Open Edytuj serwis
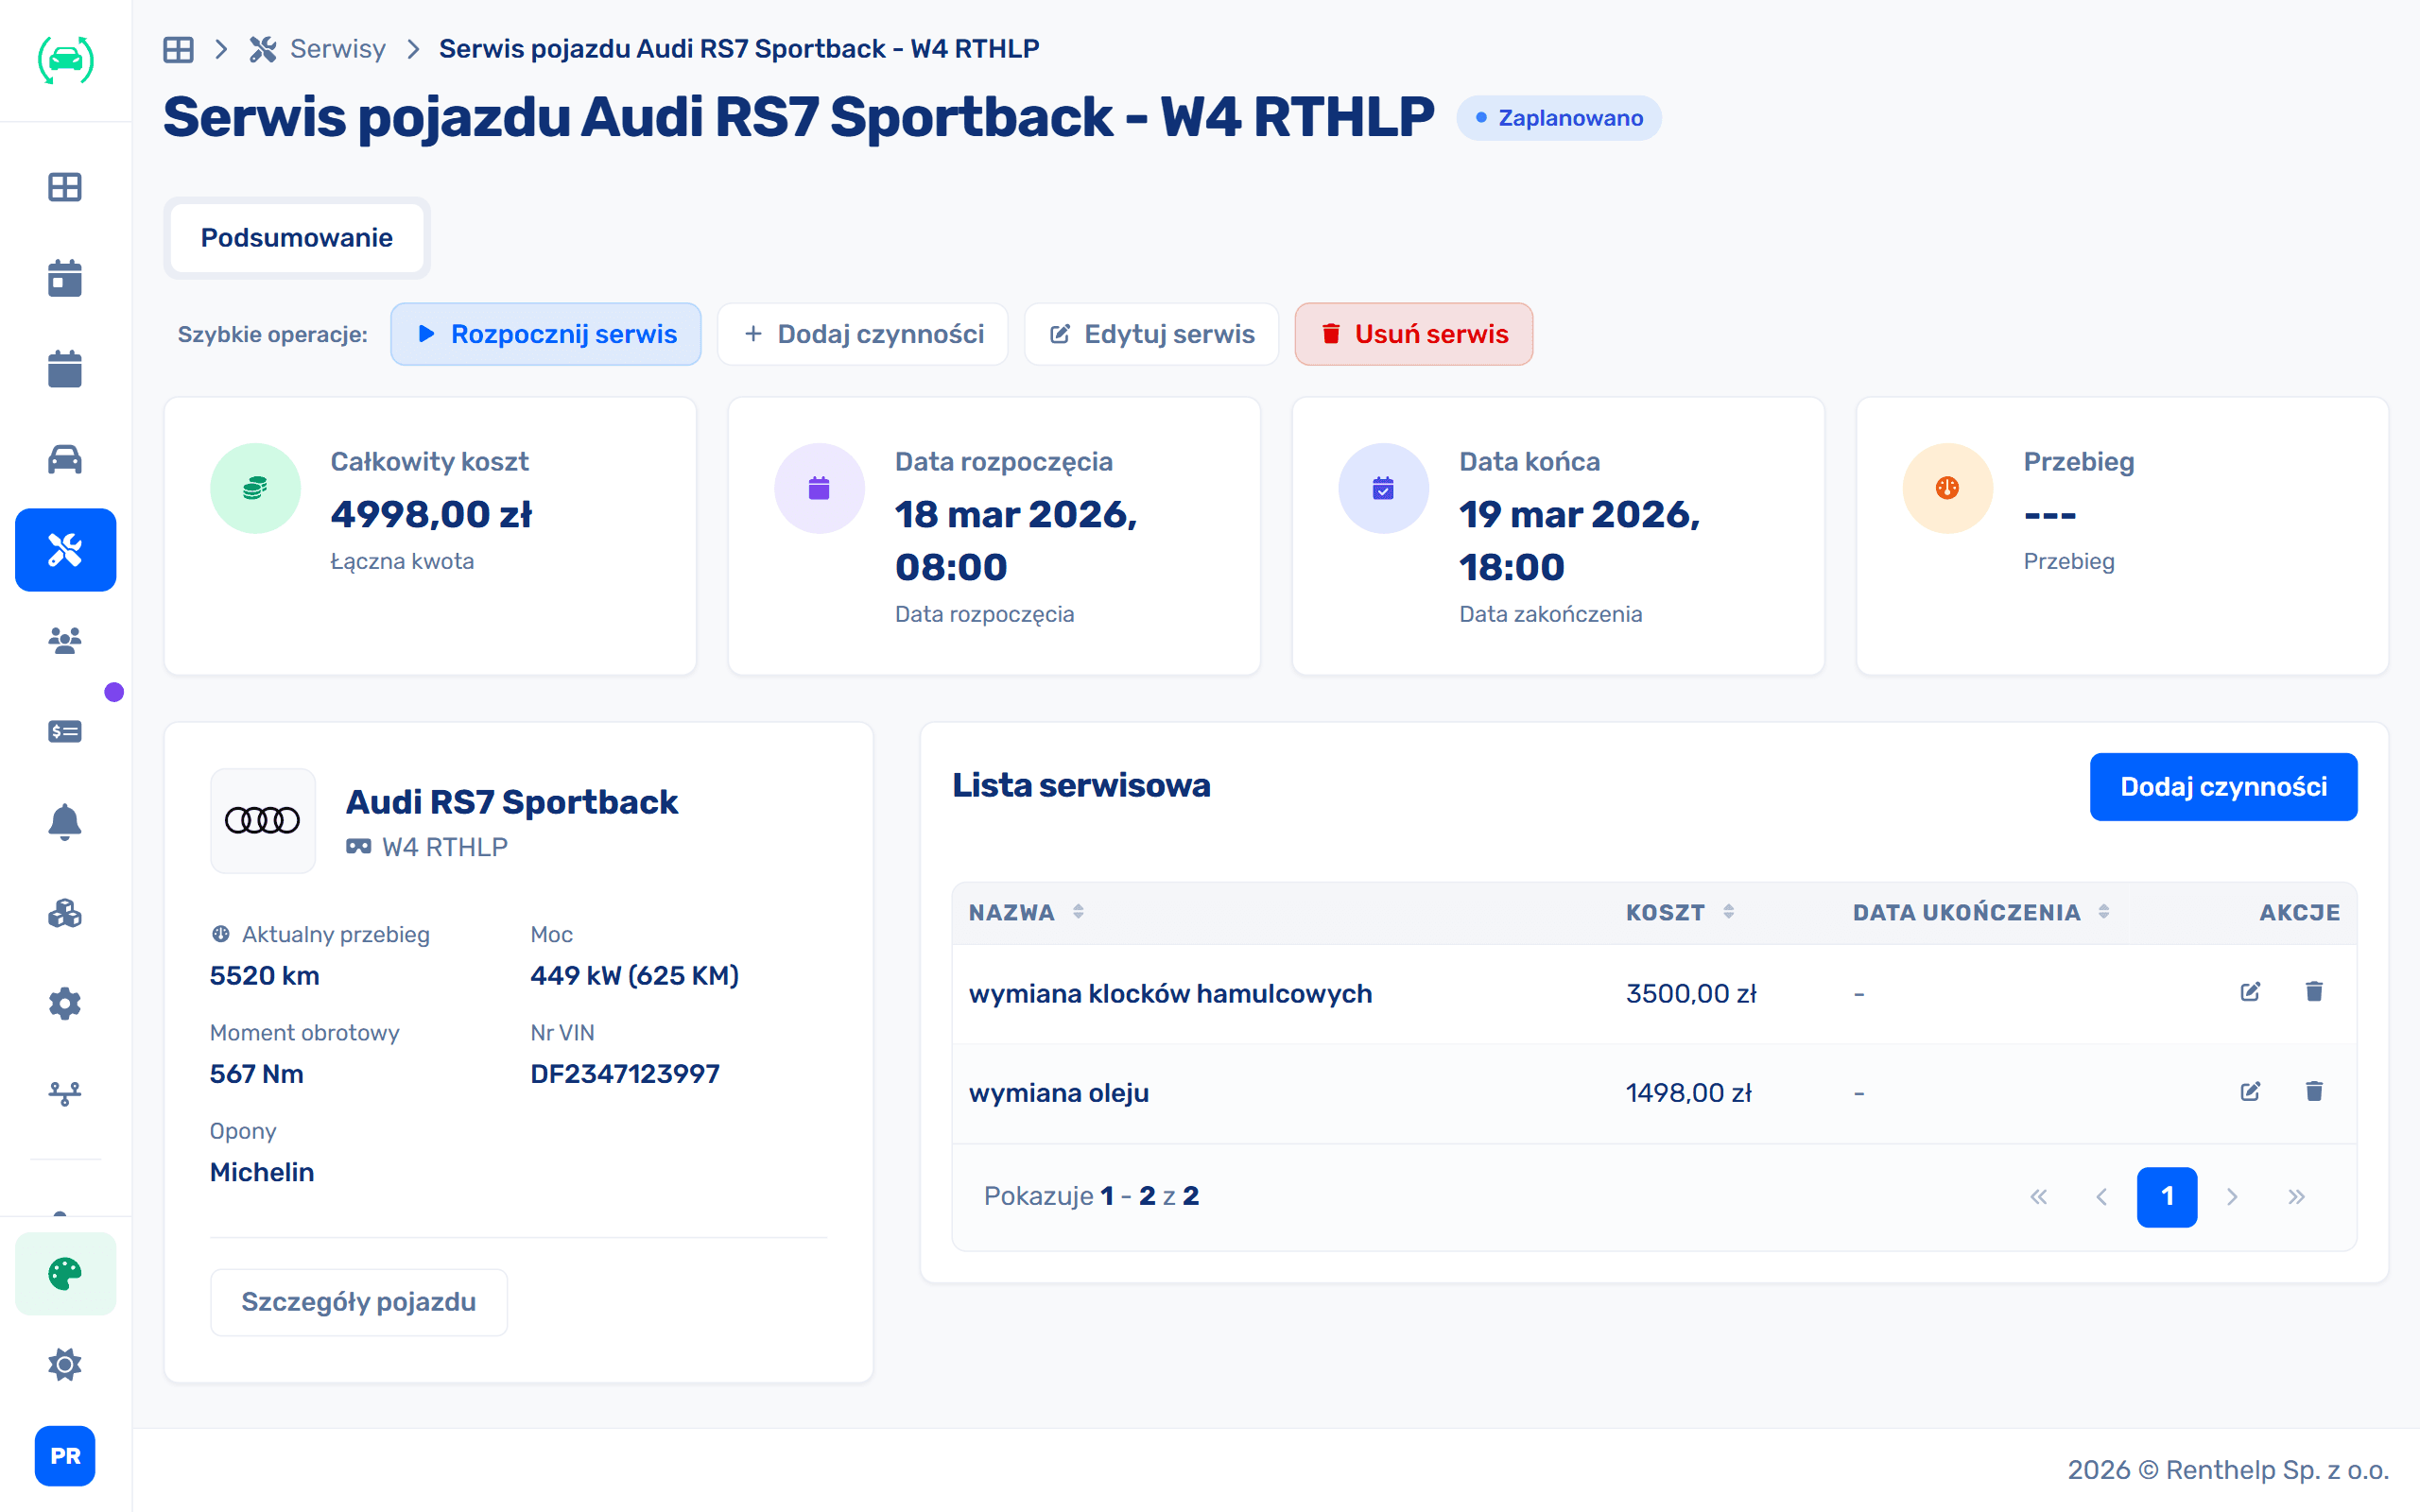 click(x=1152, y=334)
